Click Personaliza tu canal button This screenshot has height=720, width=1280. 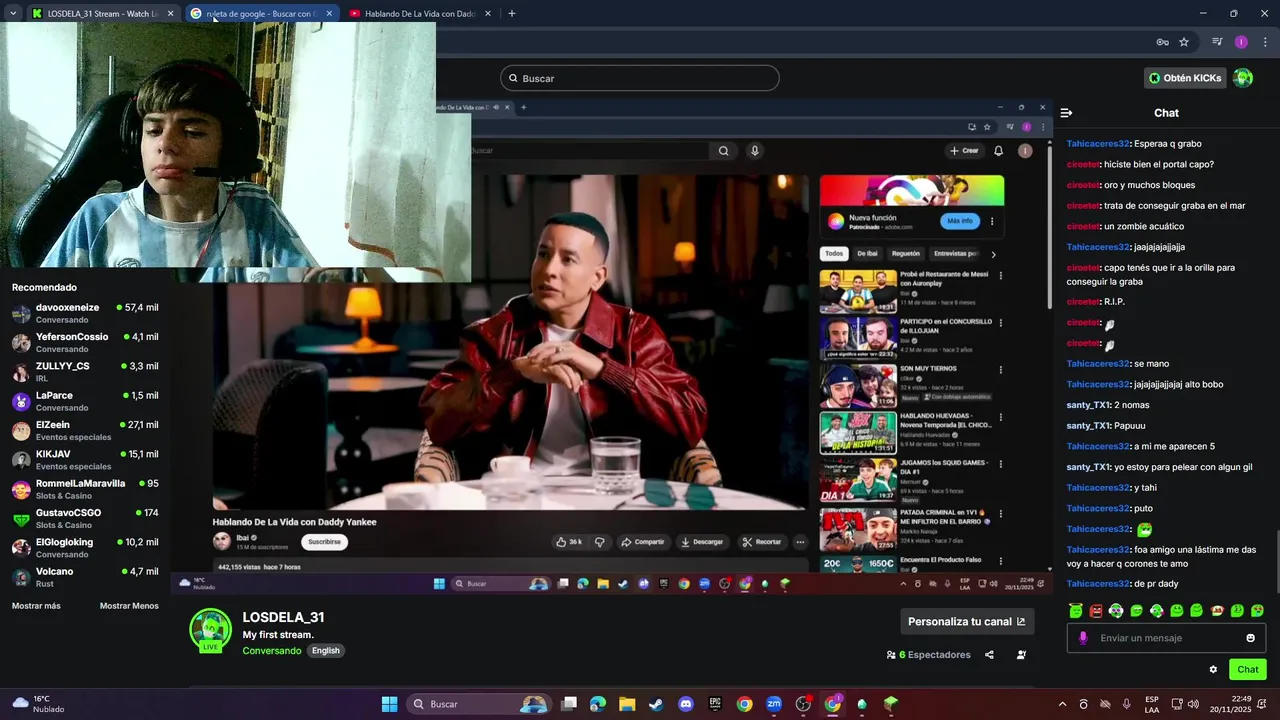[967, 621]
